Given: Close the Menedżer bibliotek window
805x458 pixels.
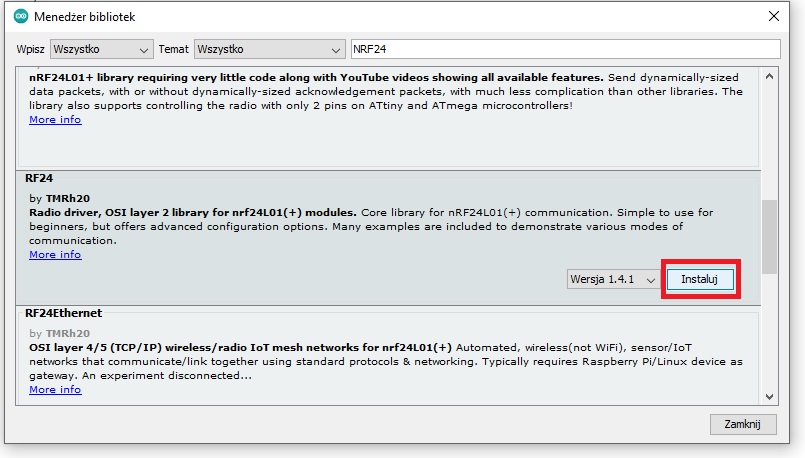Looking at the screenshot, I should tap(773, 17).
